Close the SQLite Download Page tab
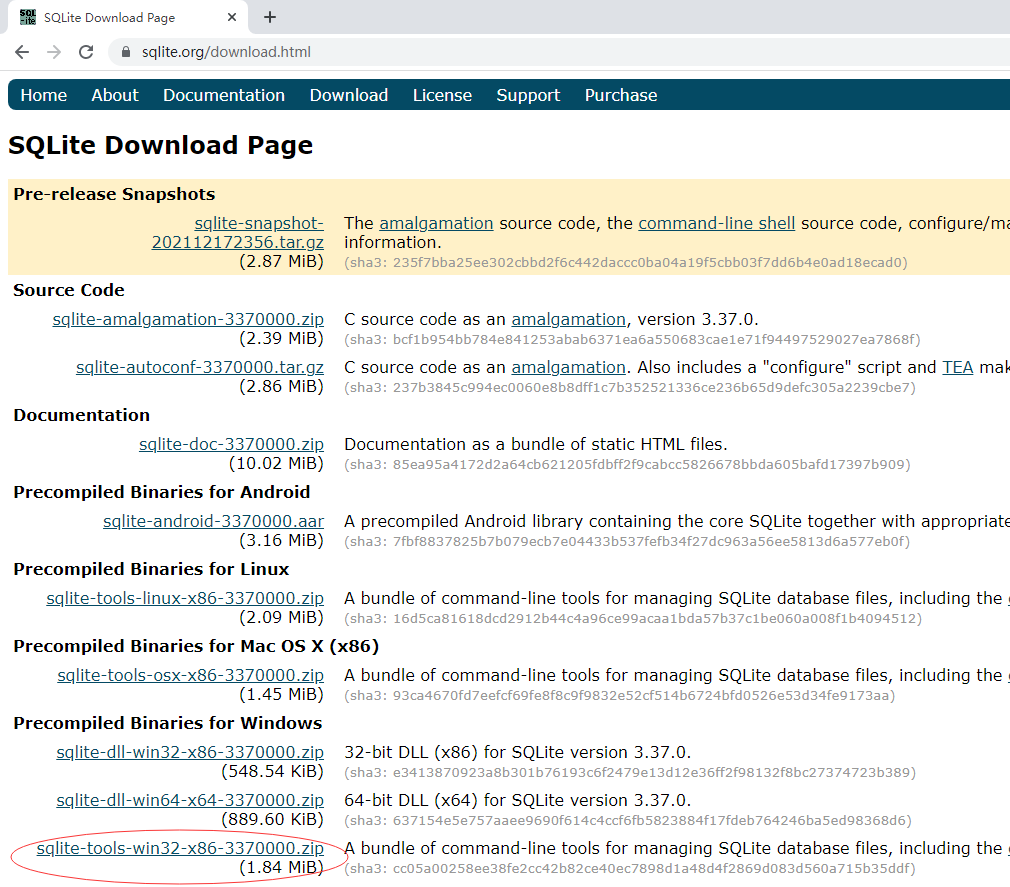The image size is (1010, 887). [232, 17]
